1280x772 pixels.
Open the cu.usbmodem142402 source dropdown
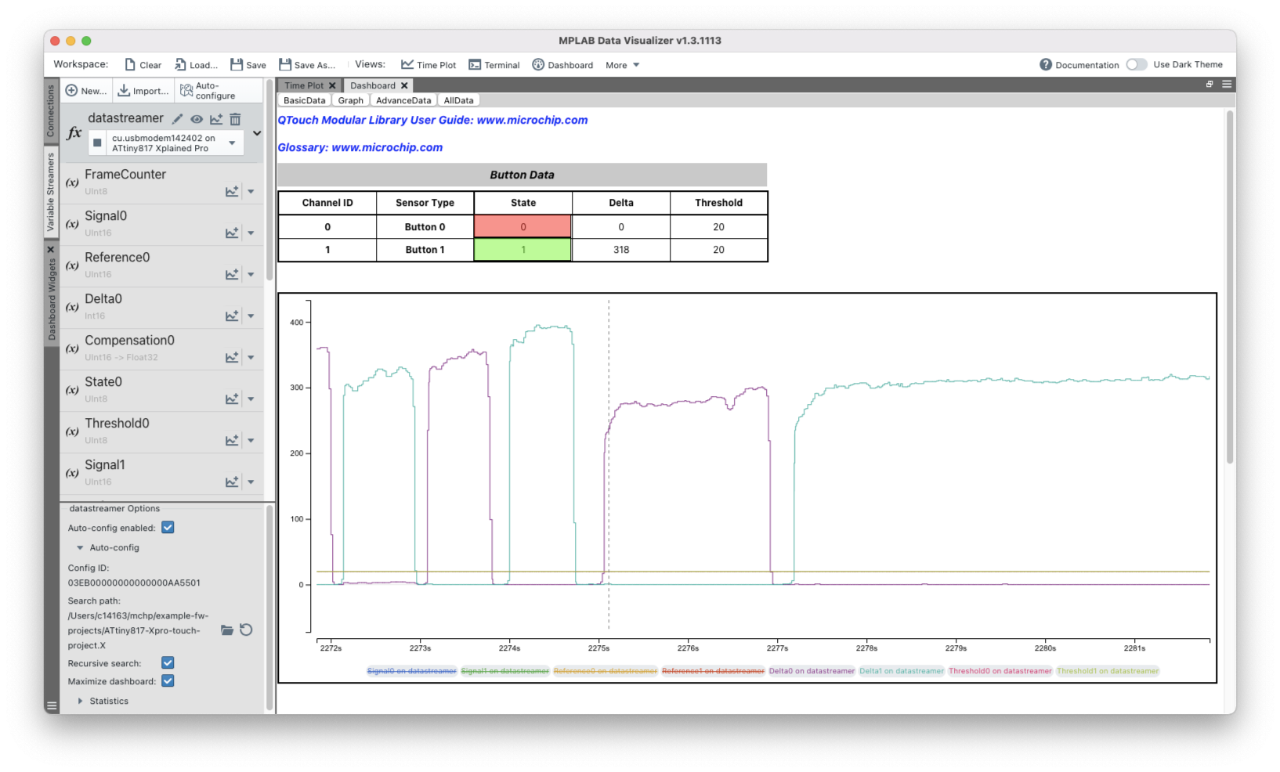tap(232, 143)
